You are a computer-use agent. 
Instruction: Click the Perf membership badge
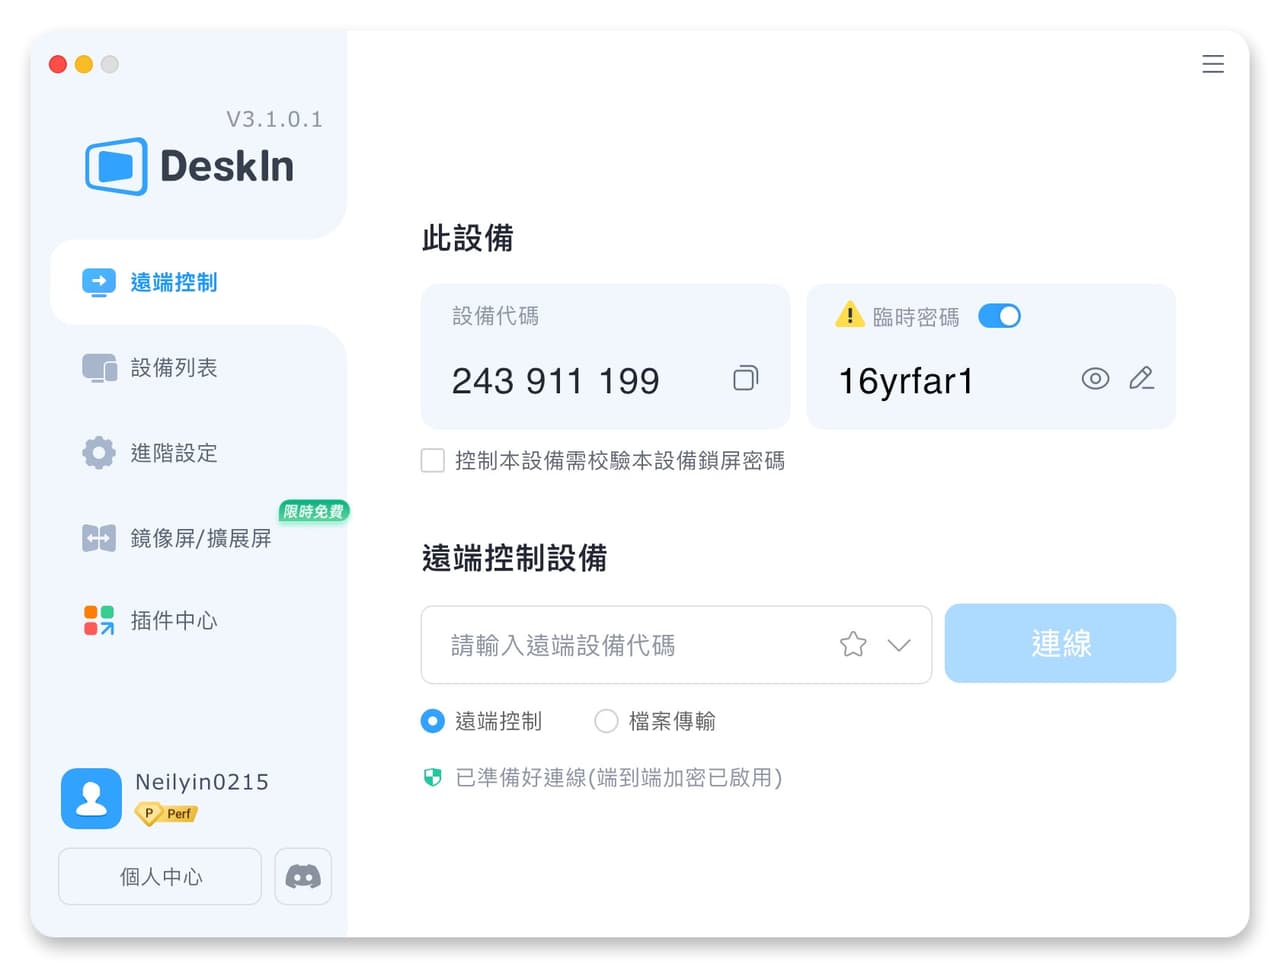click(166, 813)
